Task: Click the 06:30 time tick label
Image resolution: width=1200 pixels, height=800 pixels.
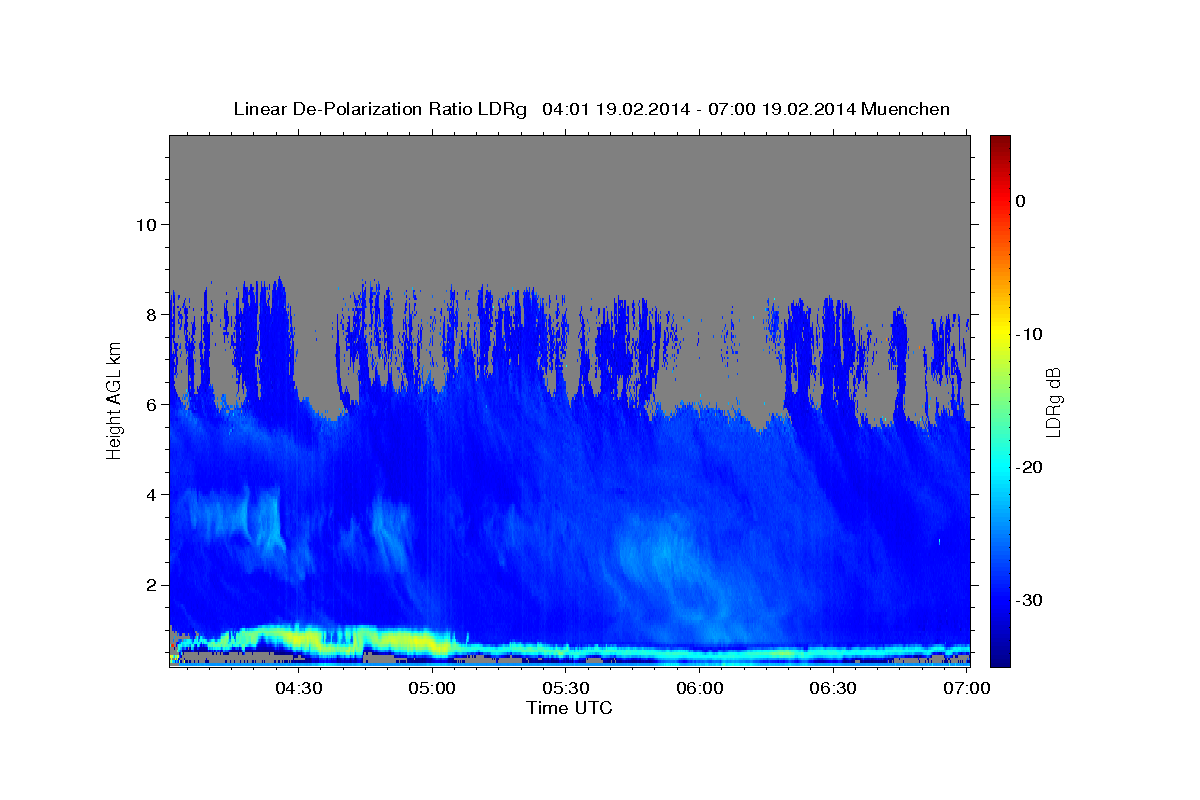Action: (833, 689)
